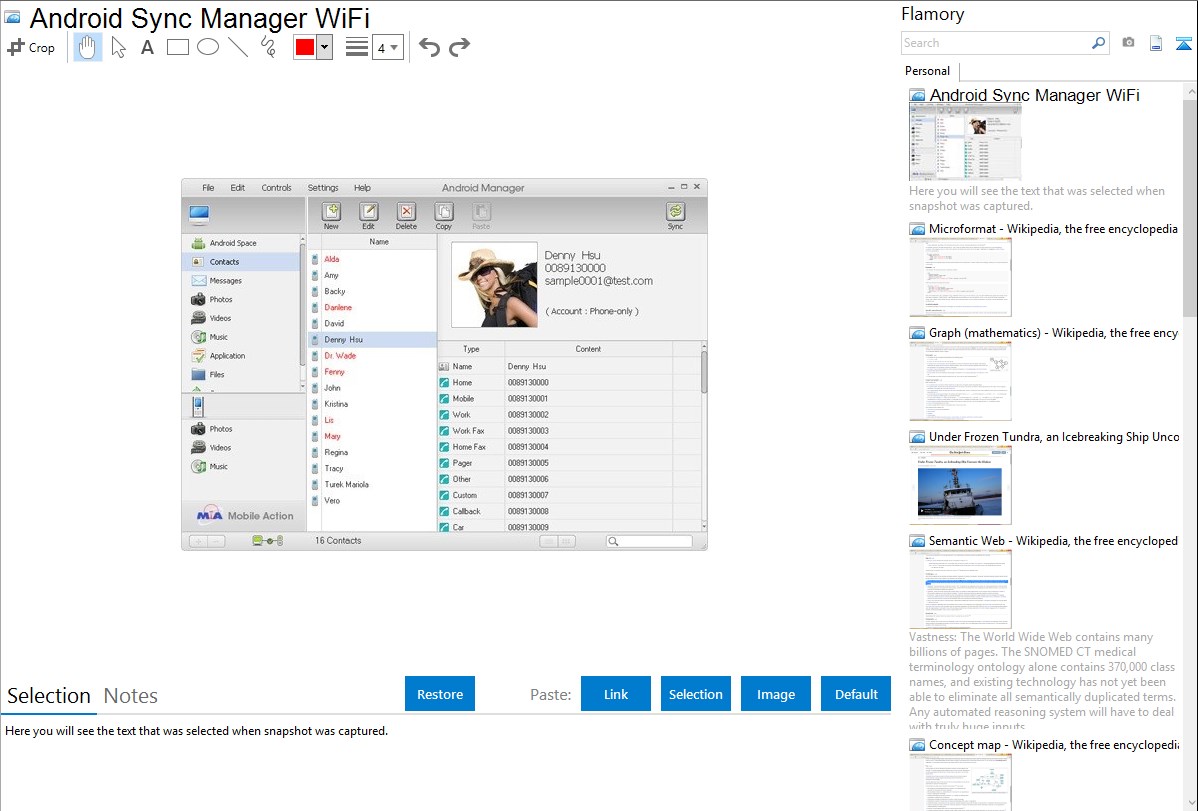Click the red annotation color swatch

pyautogui.click(x=305, y=47)
